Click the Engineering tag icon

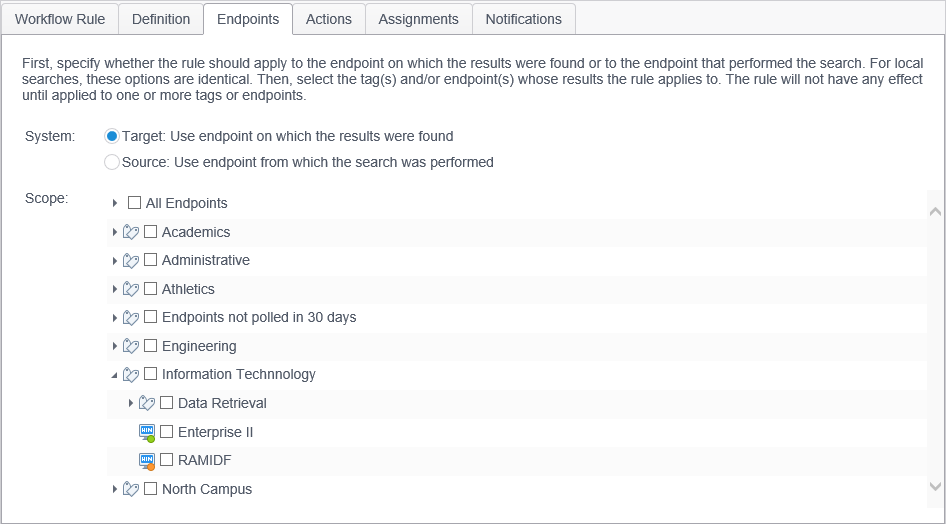(130, 346)
